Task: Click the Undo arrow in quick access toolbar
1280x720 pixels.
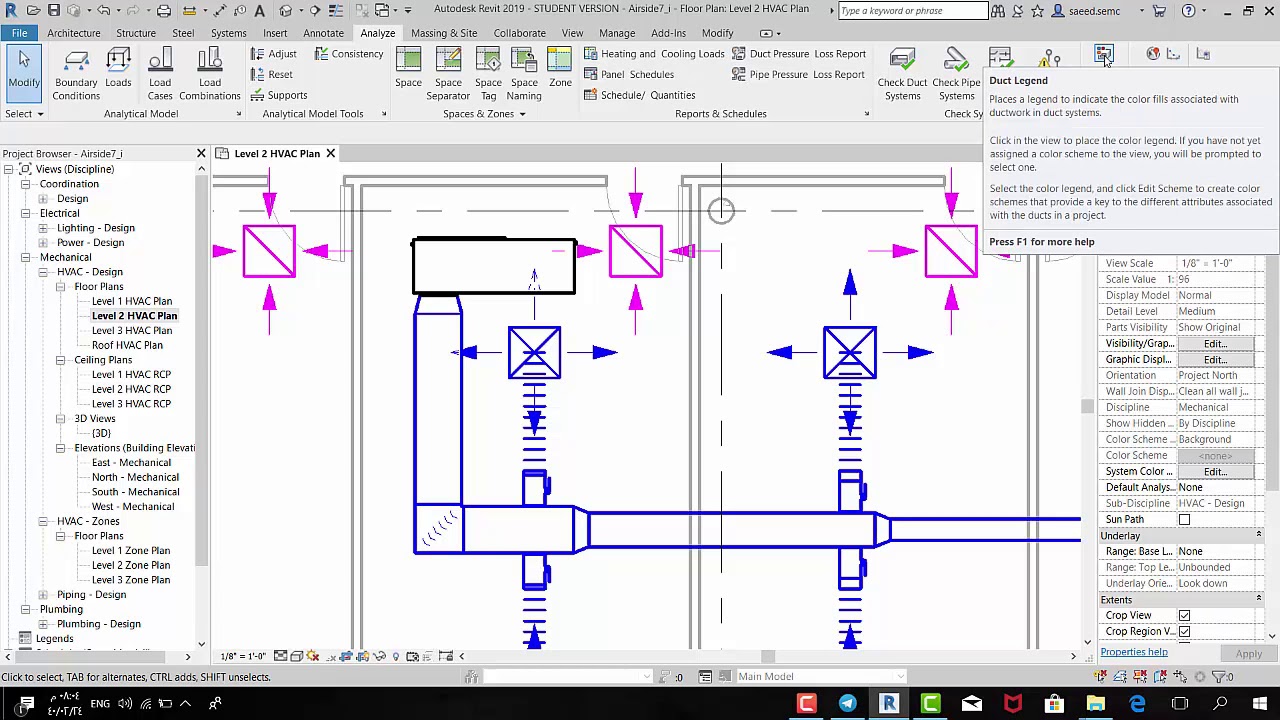Action: pos(103,11)
